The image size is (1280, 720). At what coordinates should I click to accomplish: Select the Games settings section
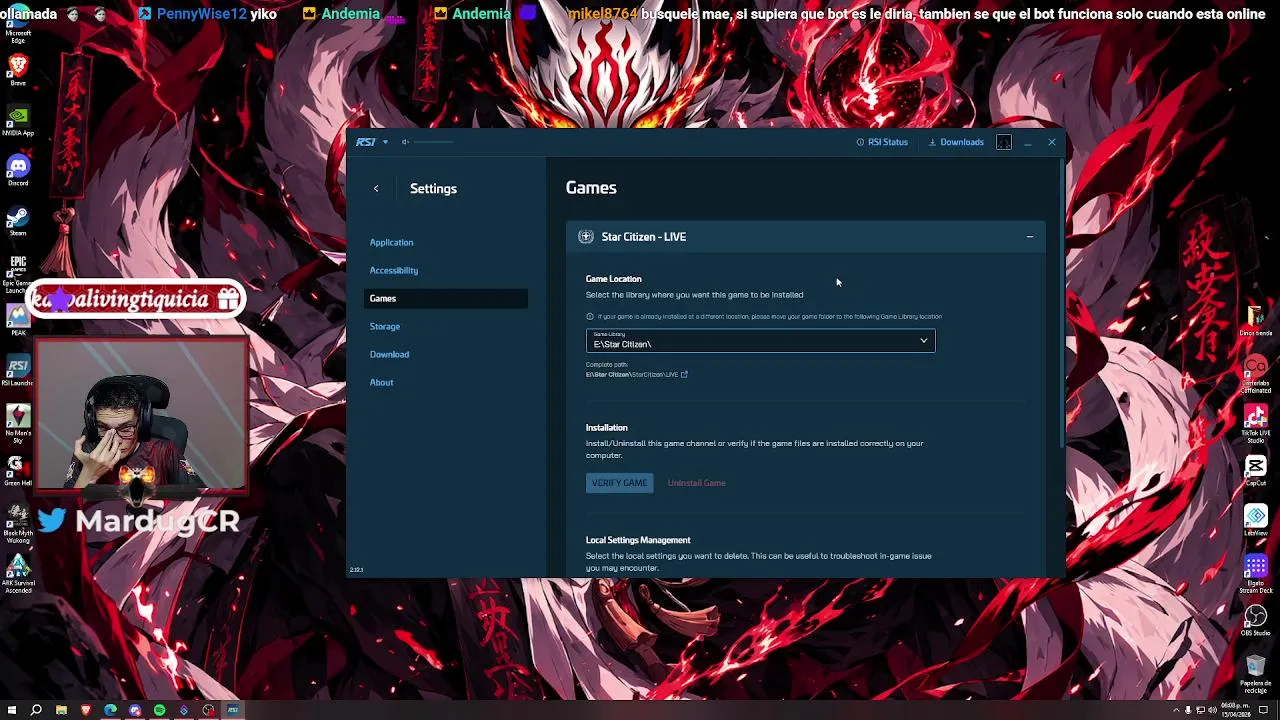(446, 298)
